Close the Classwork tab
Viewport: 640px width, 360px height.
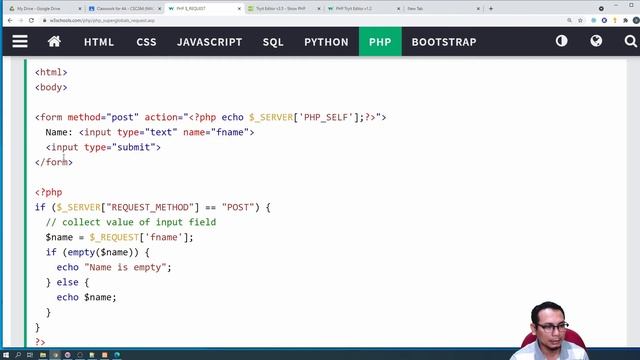(159, 9)
